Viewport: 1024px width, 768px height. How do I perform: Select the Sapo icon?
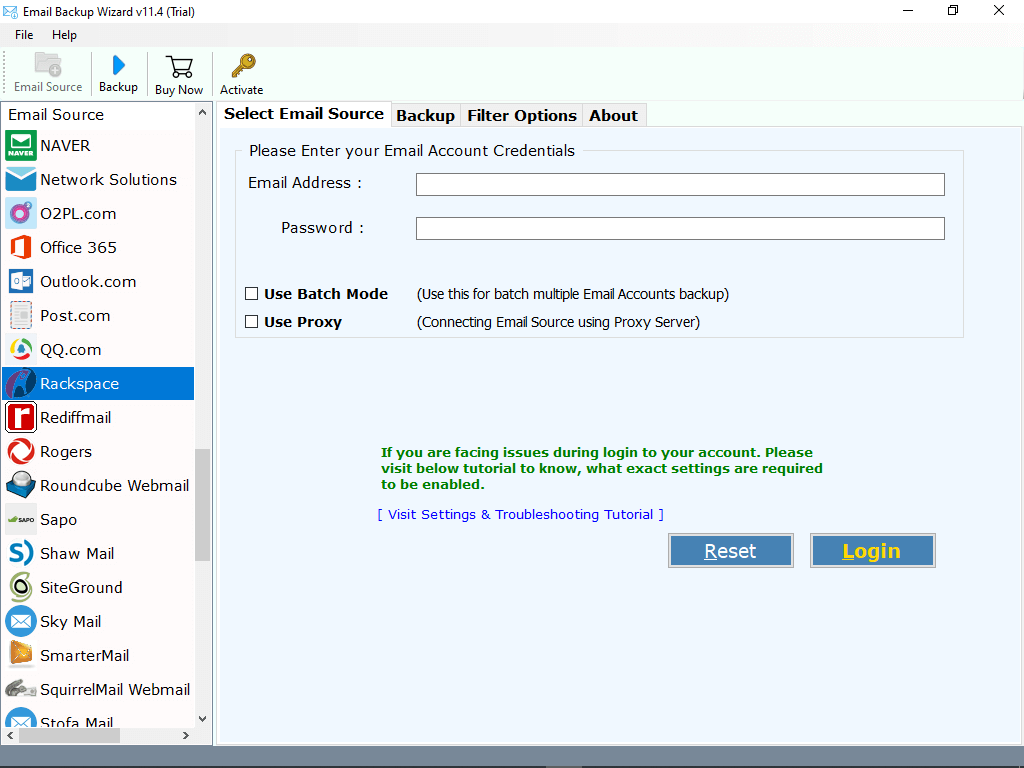(21, 519)
